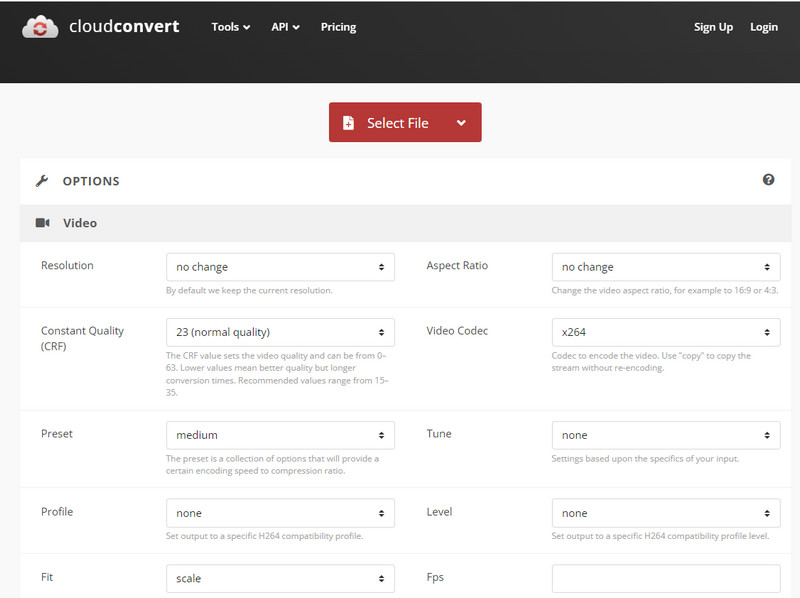Click the 'Fit' label
This screenshot has height=598, width=800.
[x=47, y=577]
